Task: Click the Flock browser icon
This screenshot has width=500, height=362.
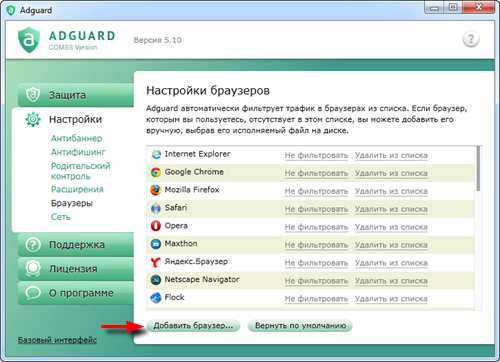Action: pos(156,298)
